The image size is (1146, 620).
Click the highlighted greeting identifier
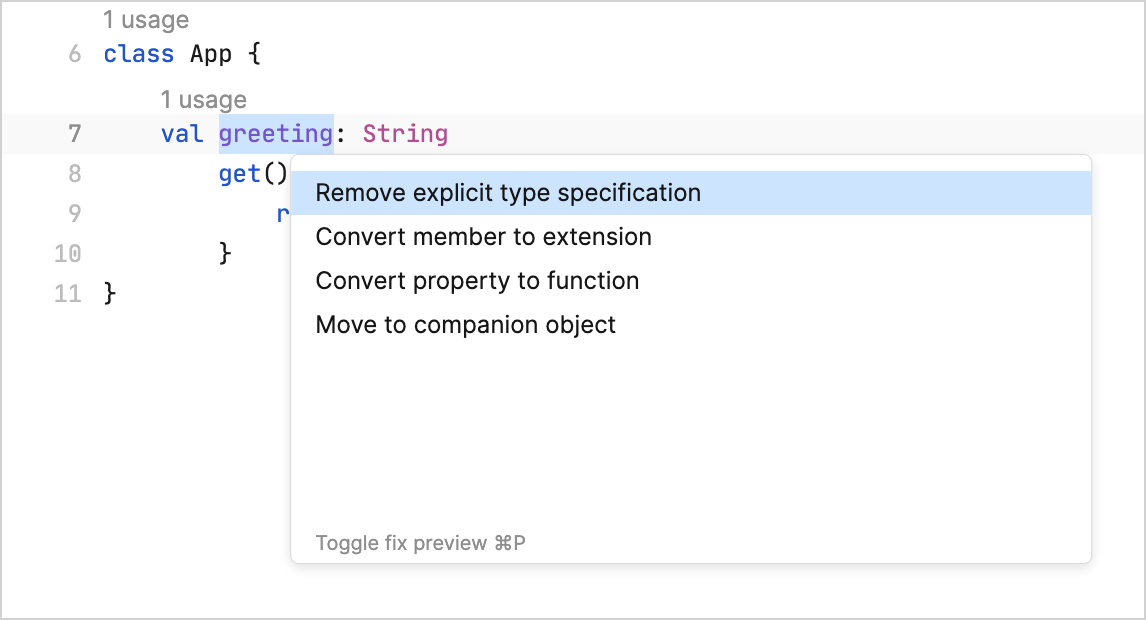(275, 134)
